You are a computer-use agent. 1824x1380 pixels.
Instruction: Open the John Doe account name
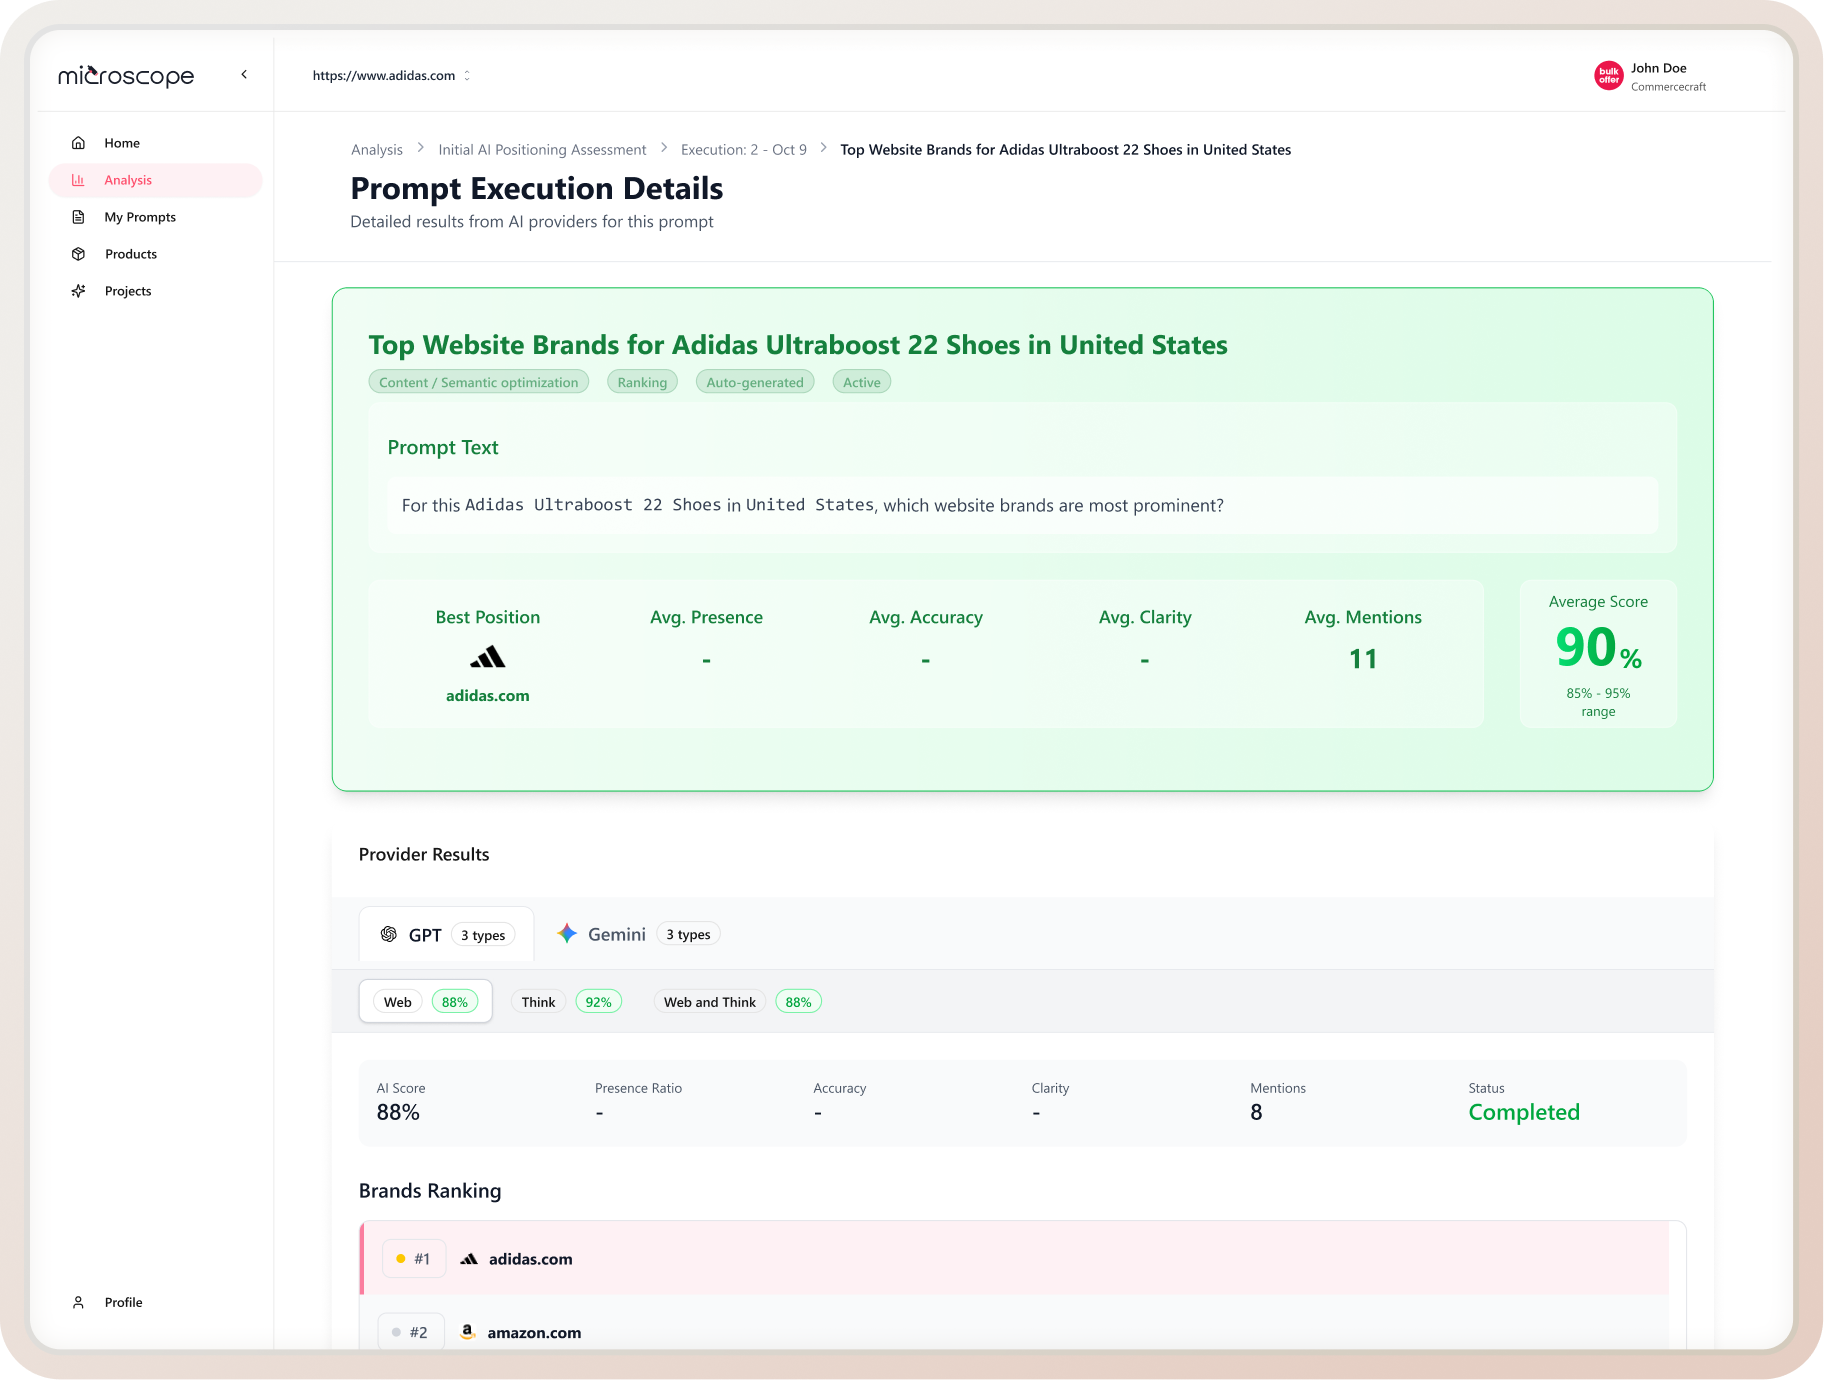pos(1658,68)
